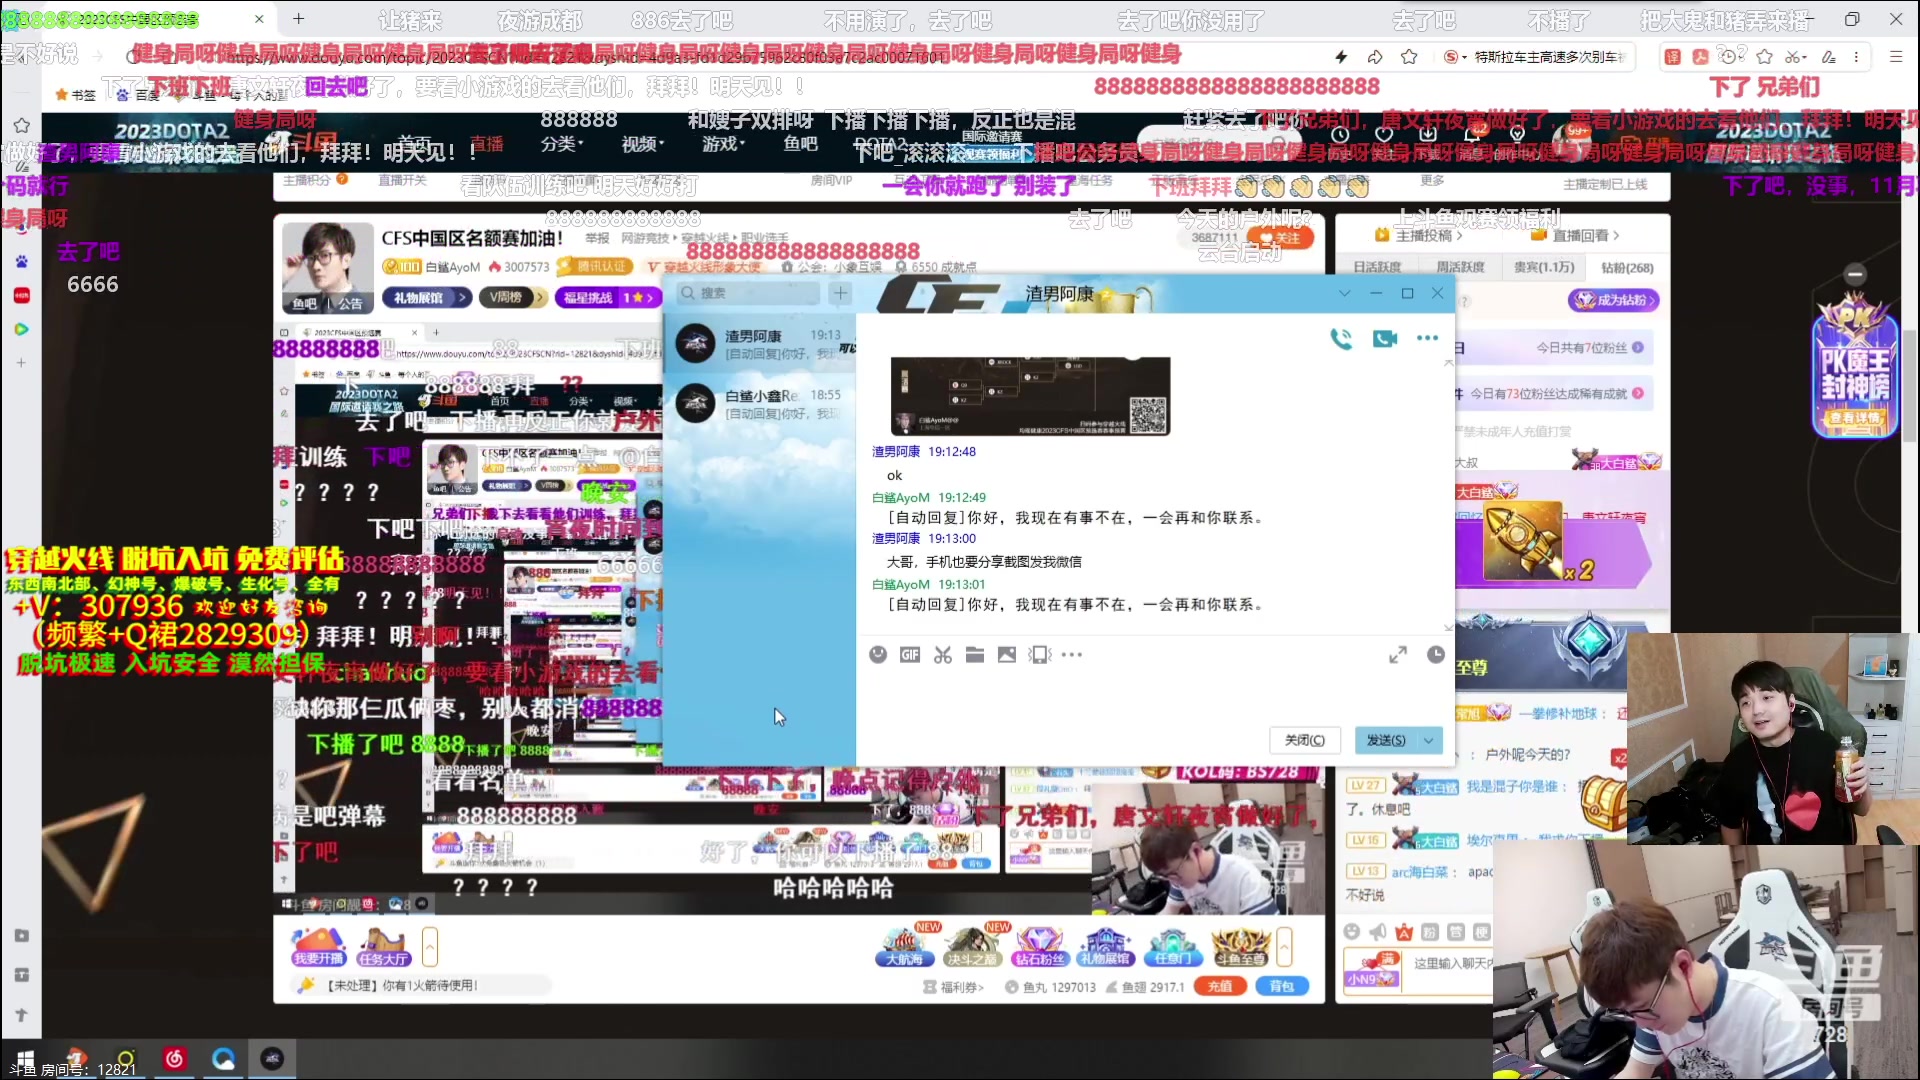Click the PDF icon in the browser toolbar
1920x1080 pixels.
coord(1700,57)
